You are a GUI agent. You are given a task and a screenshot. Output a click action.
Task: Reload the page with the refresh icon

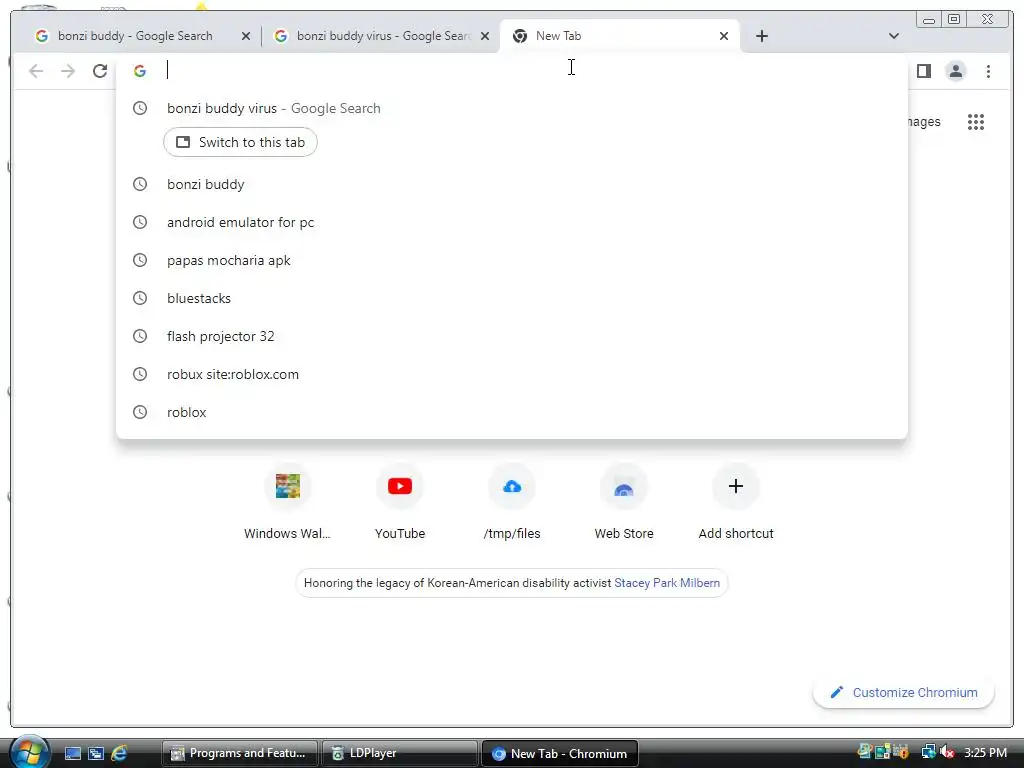[100, 71]
